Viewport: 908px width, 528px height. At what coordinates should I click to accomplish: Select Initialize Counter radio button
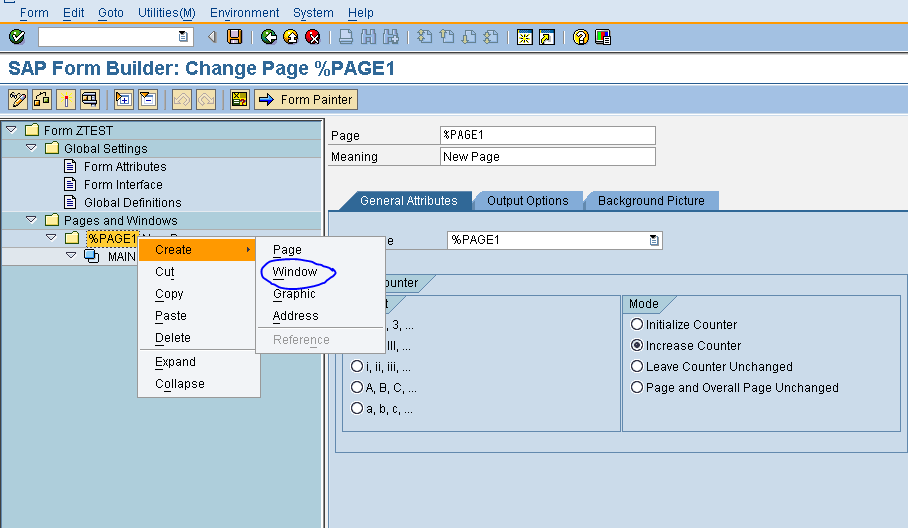tap(636, 324)
